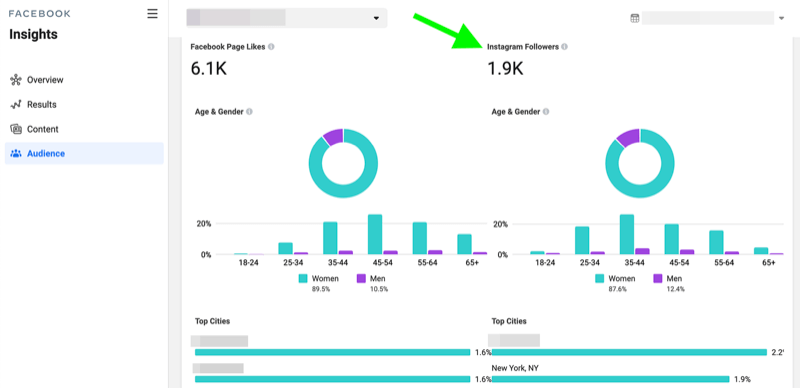Click info icon beside right Age & Gender
800x388 pixels.
pos(546,111)
